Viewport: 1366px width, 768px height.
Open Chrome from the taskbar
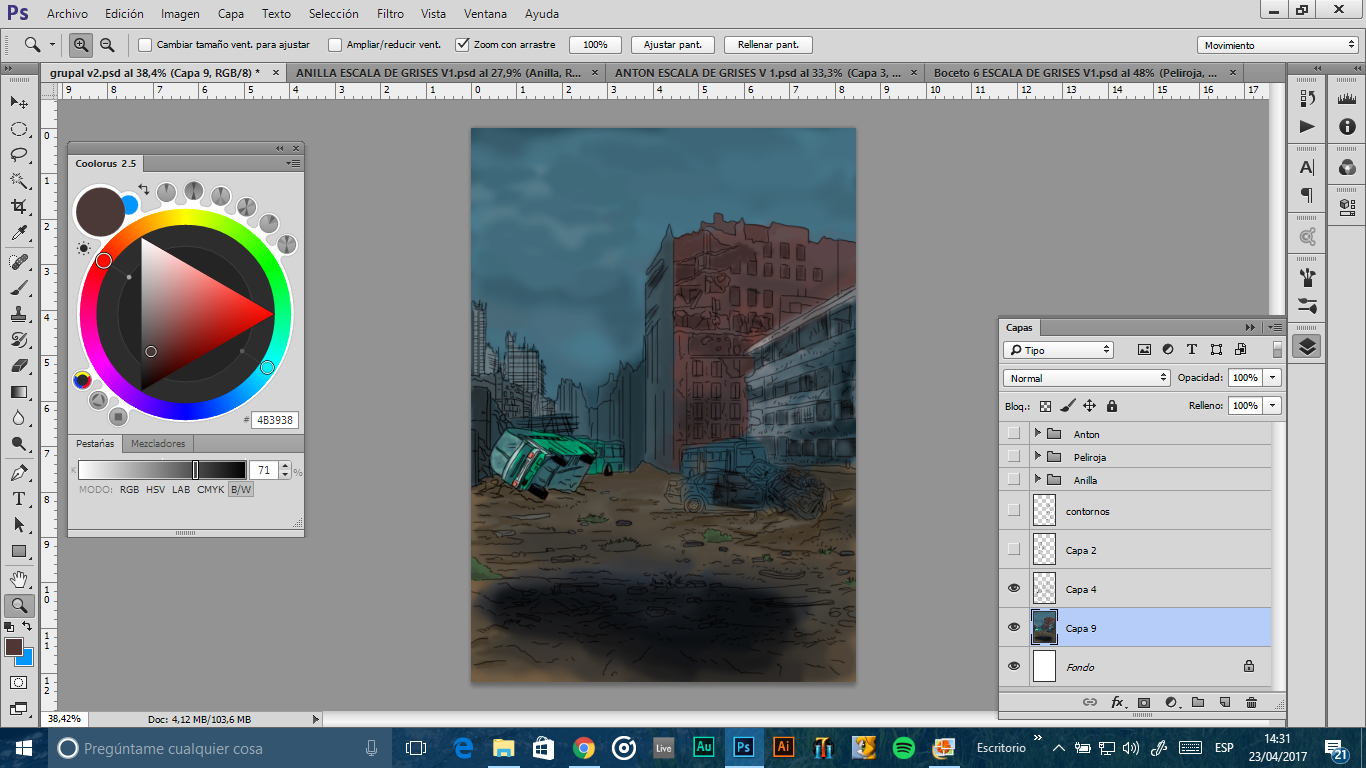[584, 747]
